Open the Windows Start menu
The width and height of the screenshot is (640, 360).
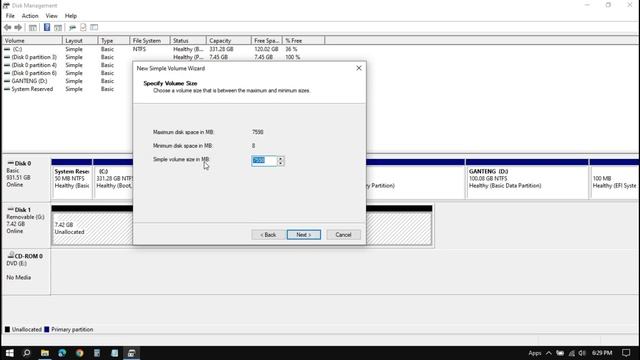[x=9, y=353]
